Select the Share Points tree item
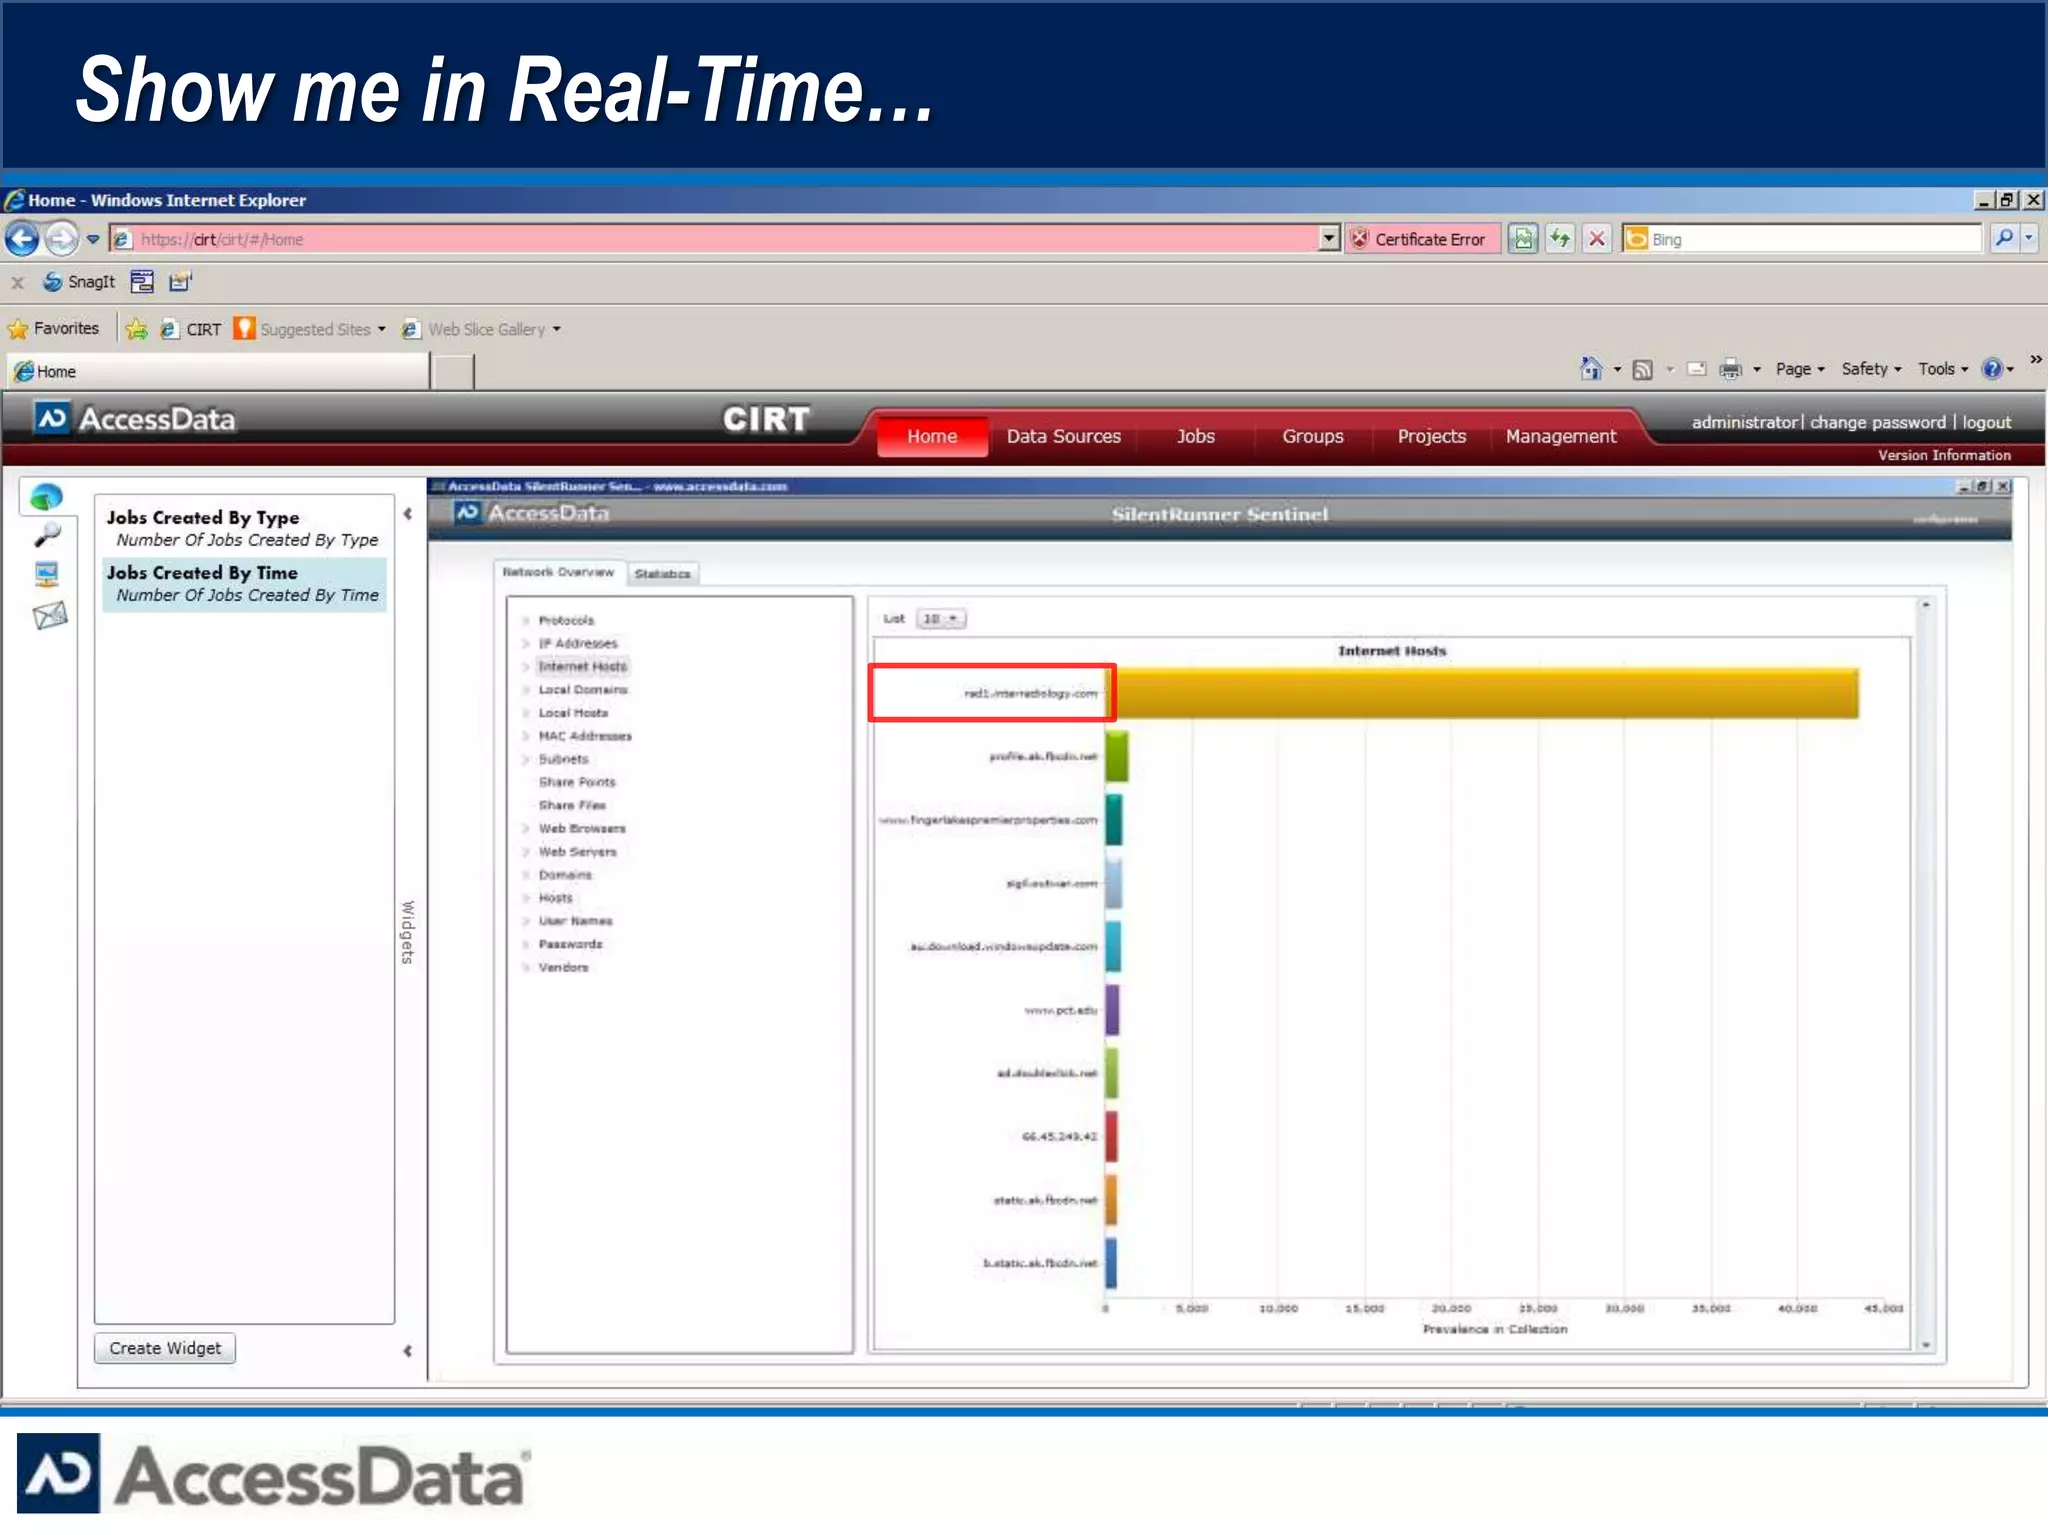The image size is (2048, 1536). point(577,782)
